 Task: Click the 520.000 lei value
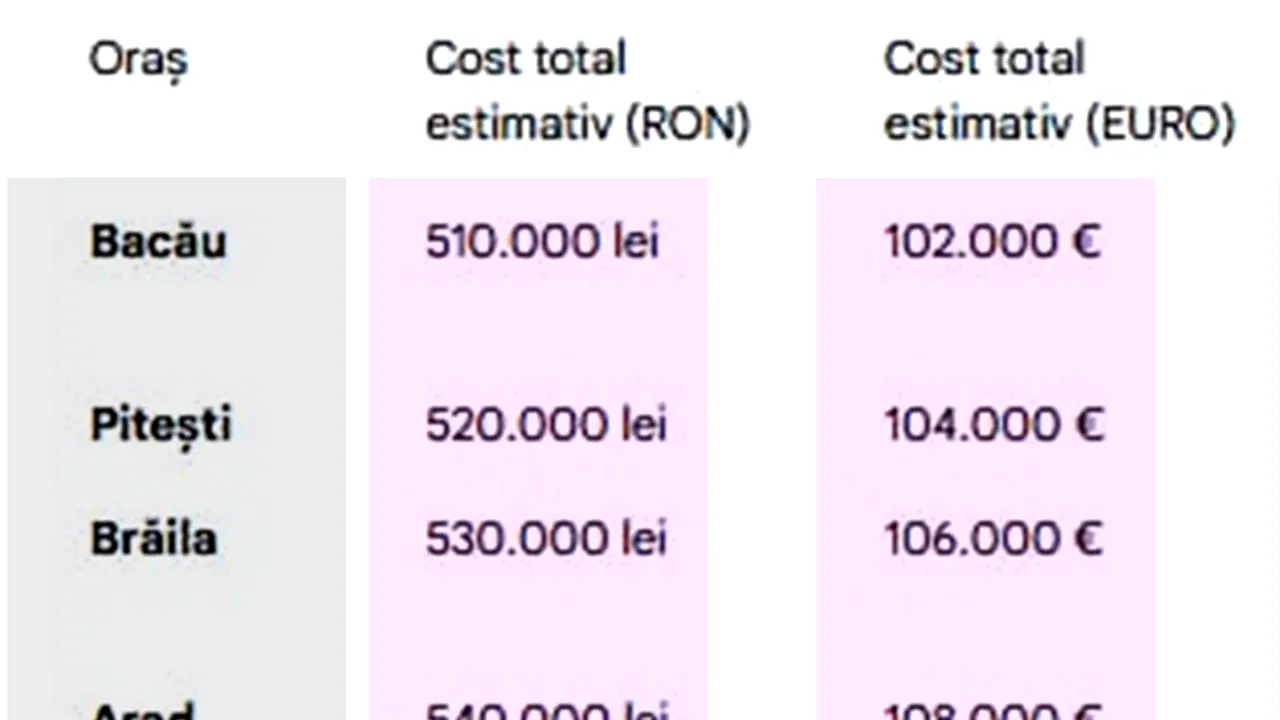click(545, 425)
